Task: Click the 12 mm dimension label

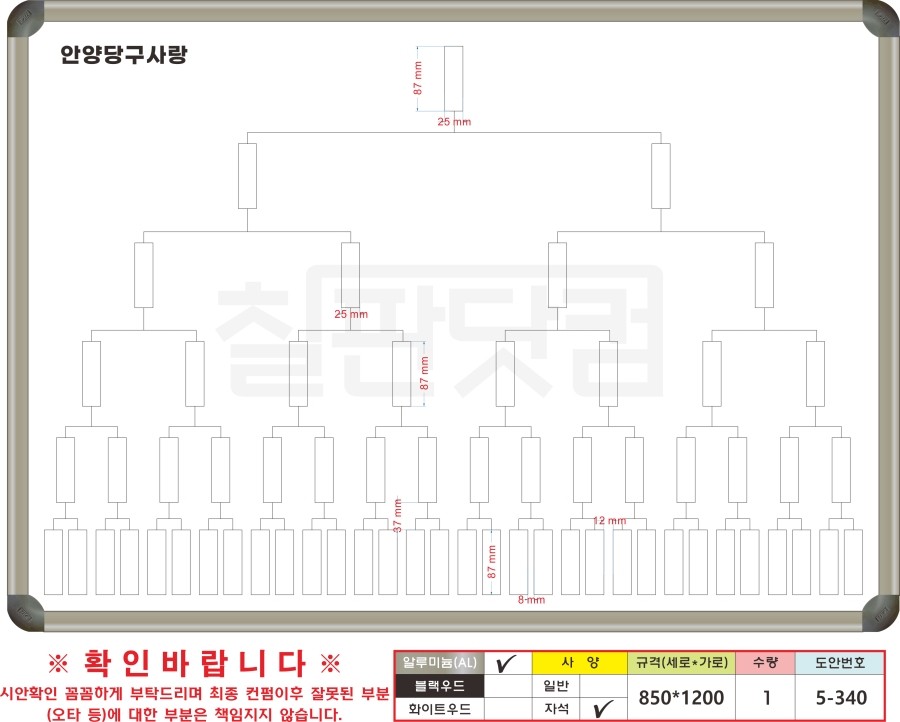Action: tap(609, 521)
